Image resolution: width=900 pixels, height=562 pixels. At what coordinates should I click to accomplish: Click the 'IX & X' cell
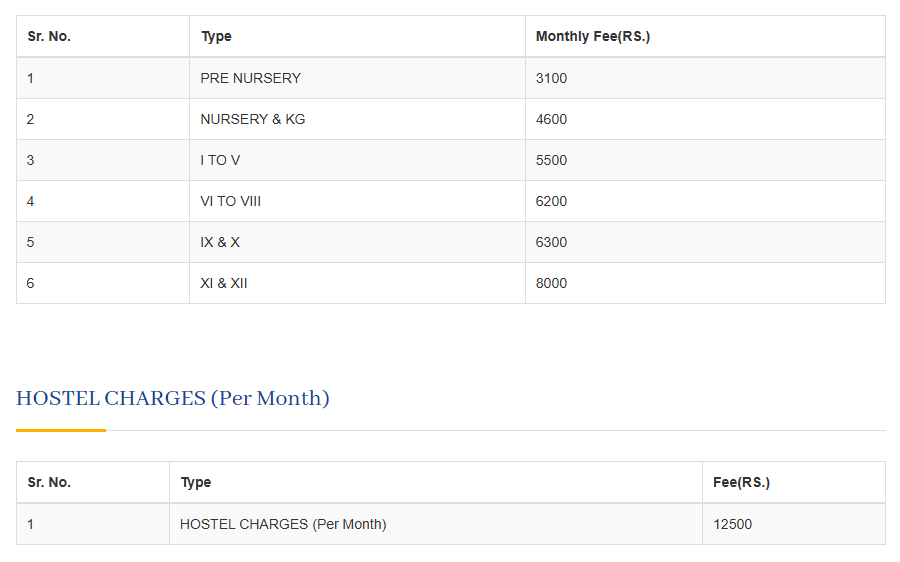tap(220, 242)
